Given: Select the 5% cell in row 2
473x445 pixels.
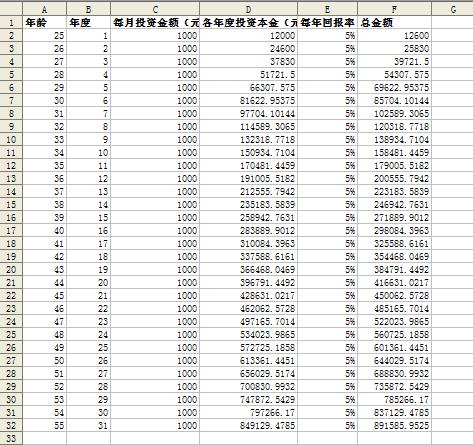Looking at the screenshot, I should click(327, 35).
